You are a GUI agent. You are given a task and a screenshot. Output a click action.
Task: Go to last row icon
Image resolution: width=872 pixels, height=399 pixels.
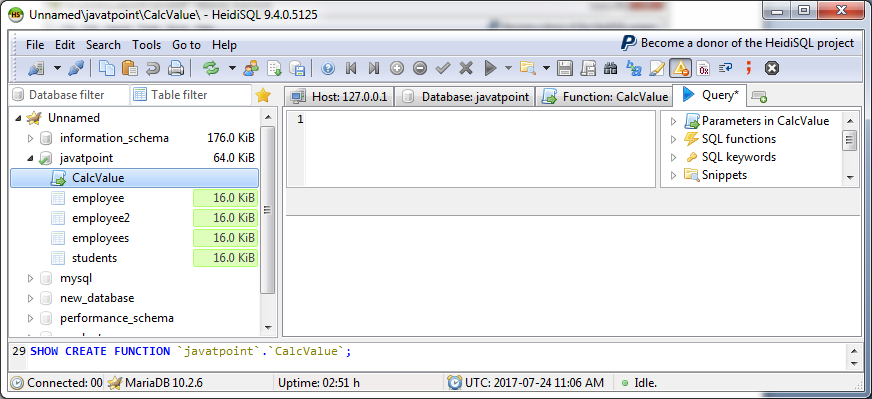[x=374, y=68]
